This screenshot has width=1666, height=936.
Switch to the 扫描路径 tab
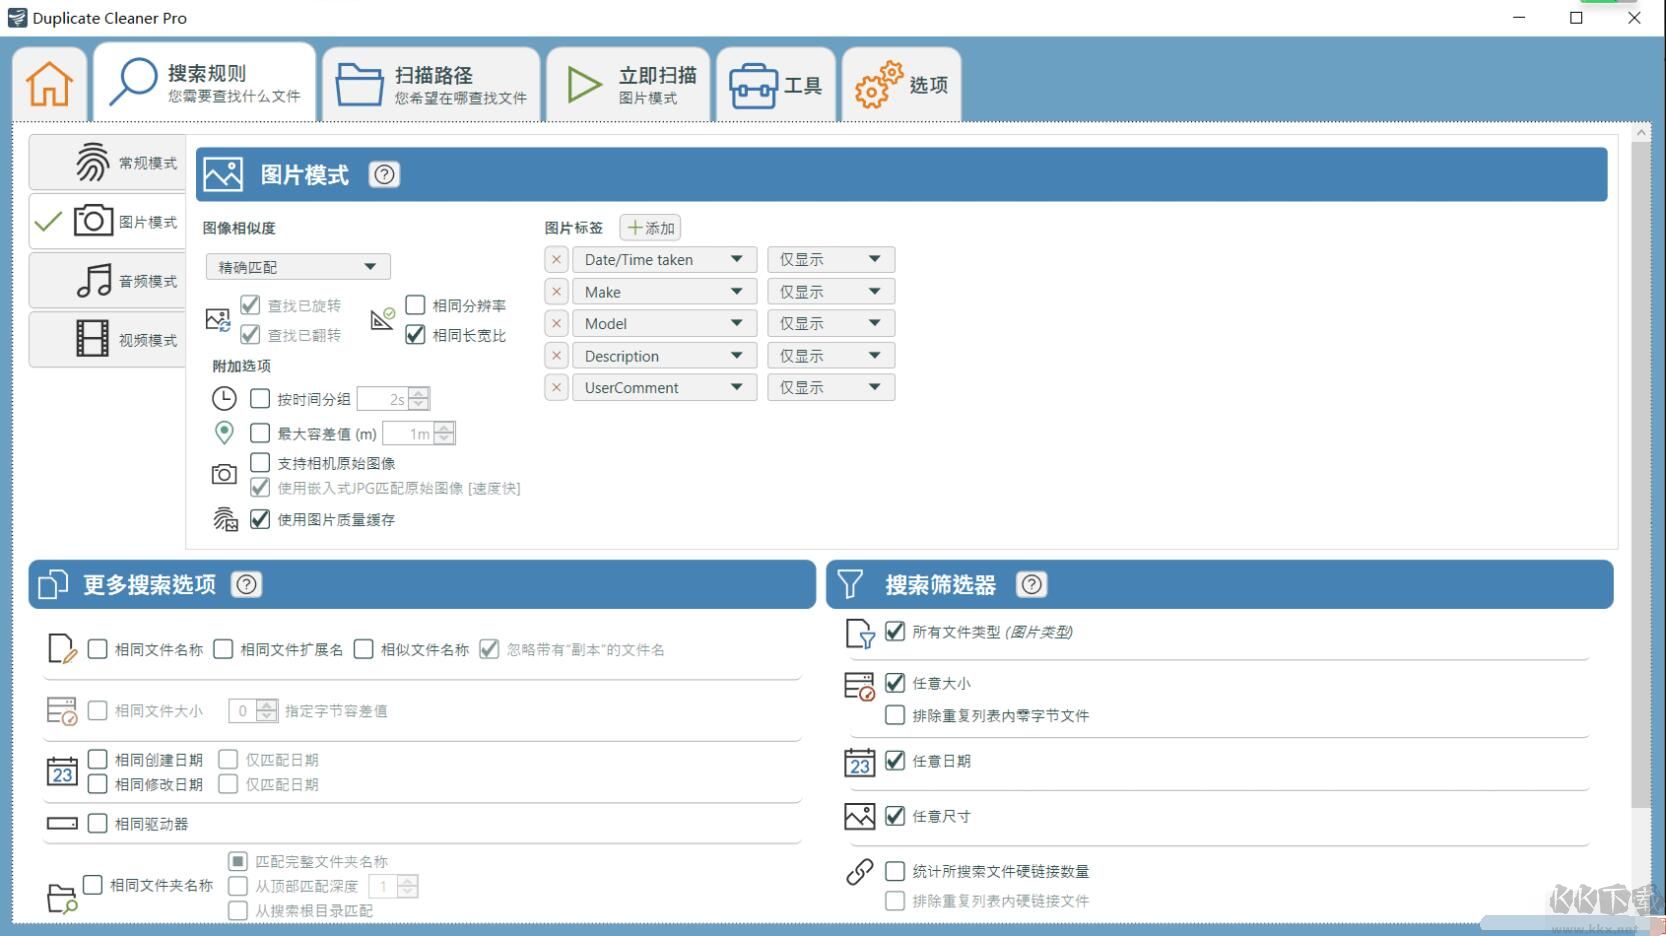[x=430, y=84]
